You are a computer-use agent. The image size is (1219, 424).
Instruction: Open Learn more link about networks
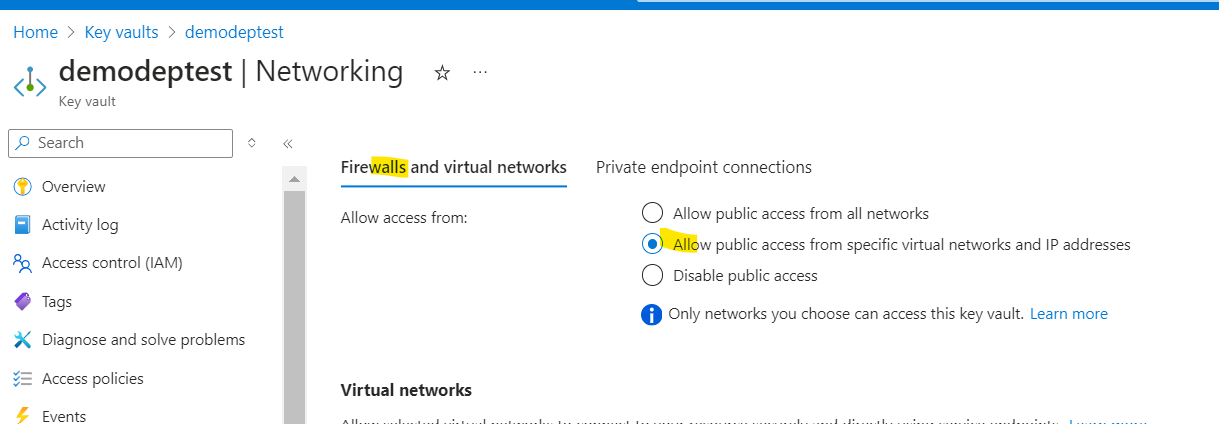click(x=1069, y=314)
